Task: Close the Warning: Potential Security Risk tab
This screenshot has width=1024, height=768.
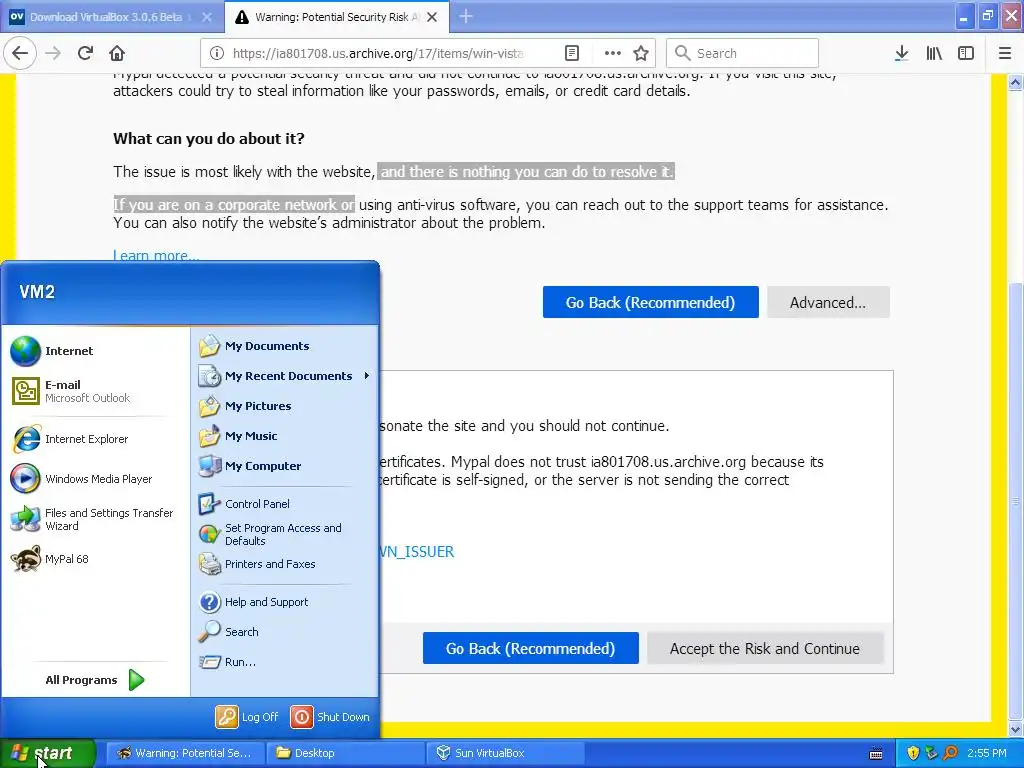Action: 432,17
